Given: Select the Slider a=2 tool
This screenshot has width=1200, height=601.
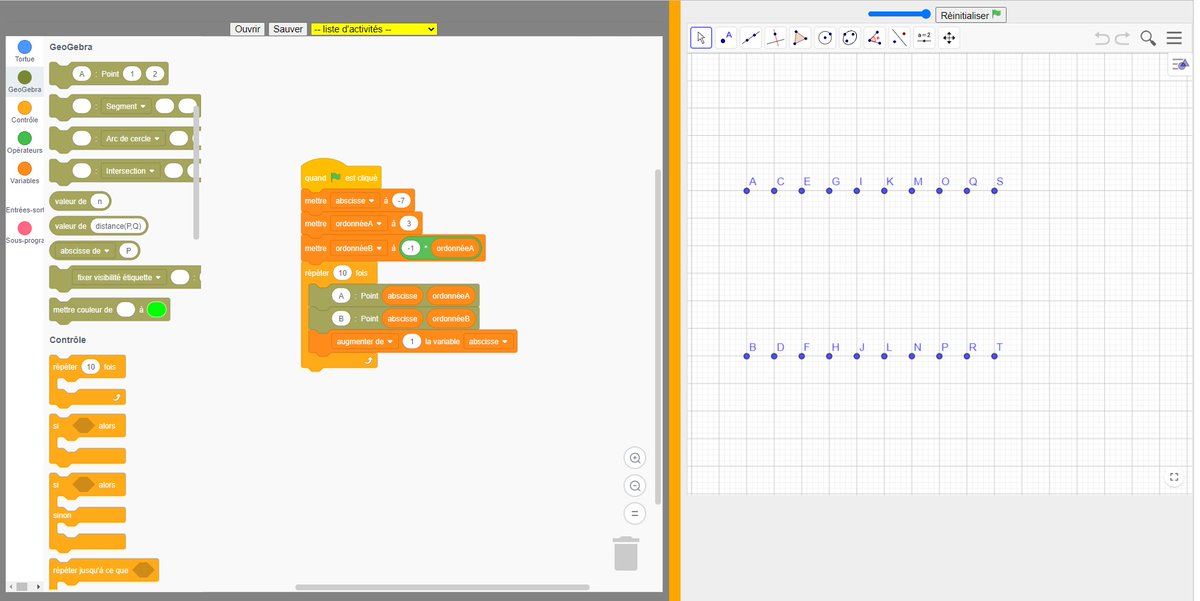Looking at the screenshot, I should coord(924,38).
